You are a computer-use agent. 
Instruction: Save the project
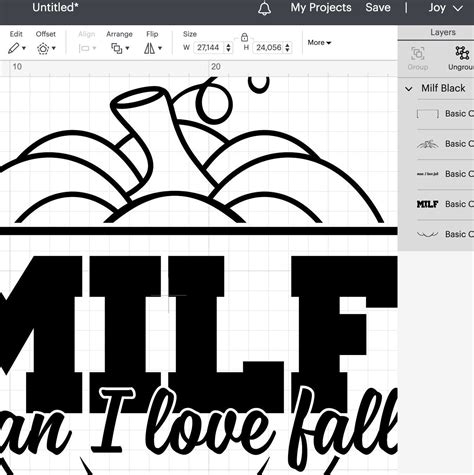(x=378, y=8)
